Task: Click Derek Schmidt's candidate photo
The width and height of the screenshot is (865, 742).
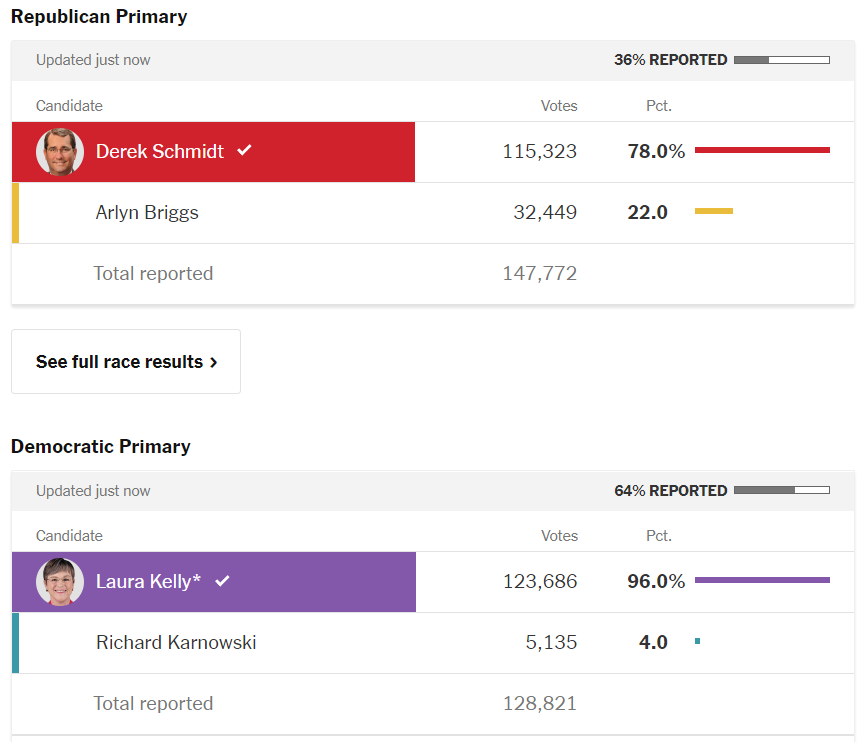Action: [60, 152]
